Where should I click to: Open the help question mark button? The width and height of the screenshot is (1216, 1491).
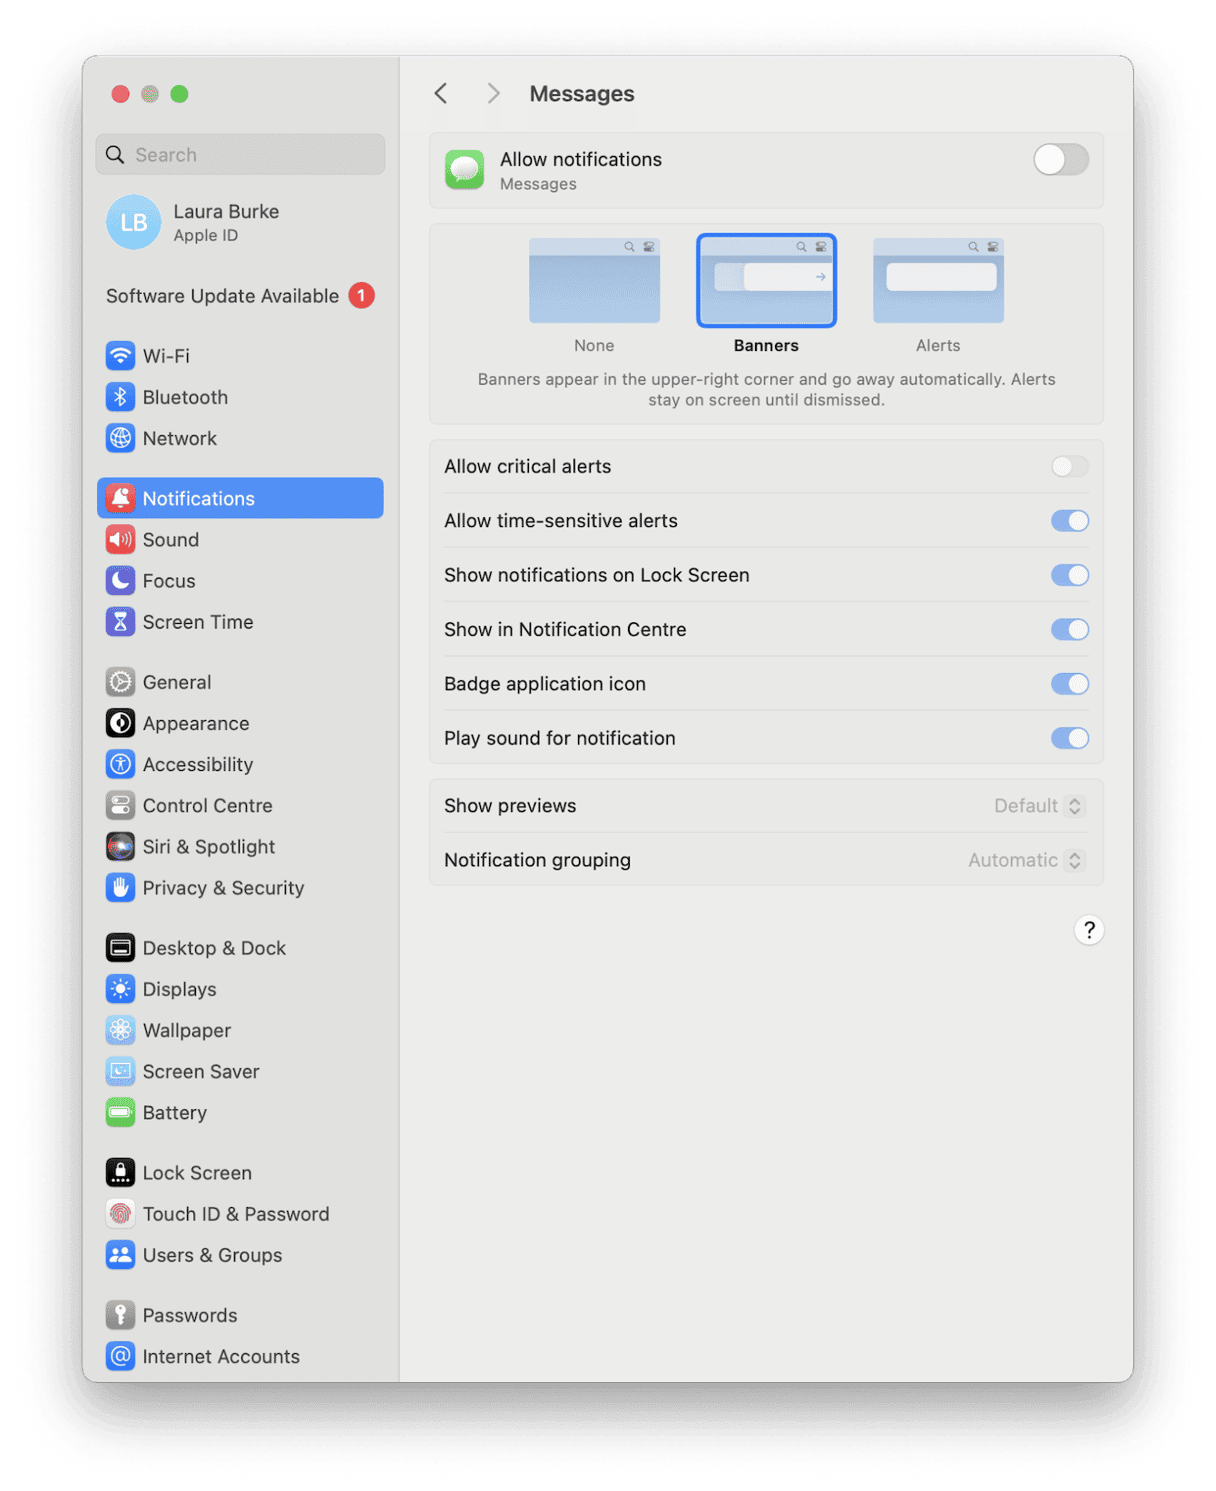[1089, 930]
